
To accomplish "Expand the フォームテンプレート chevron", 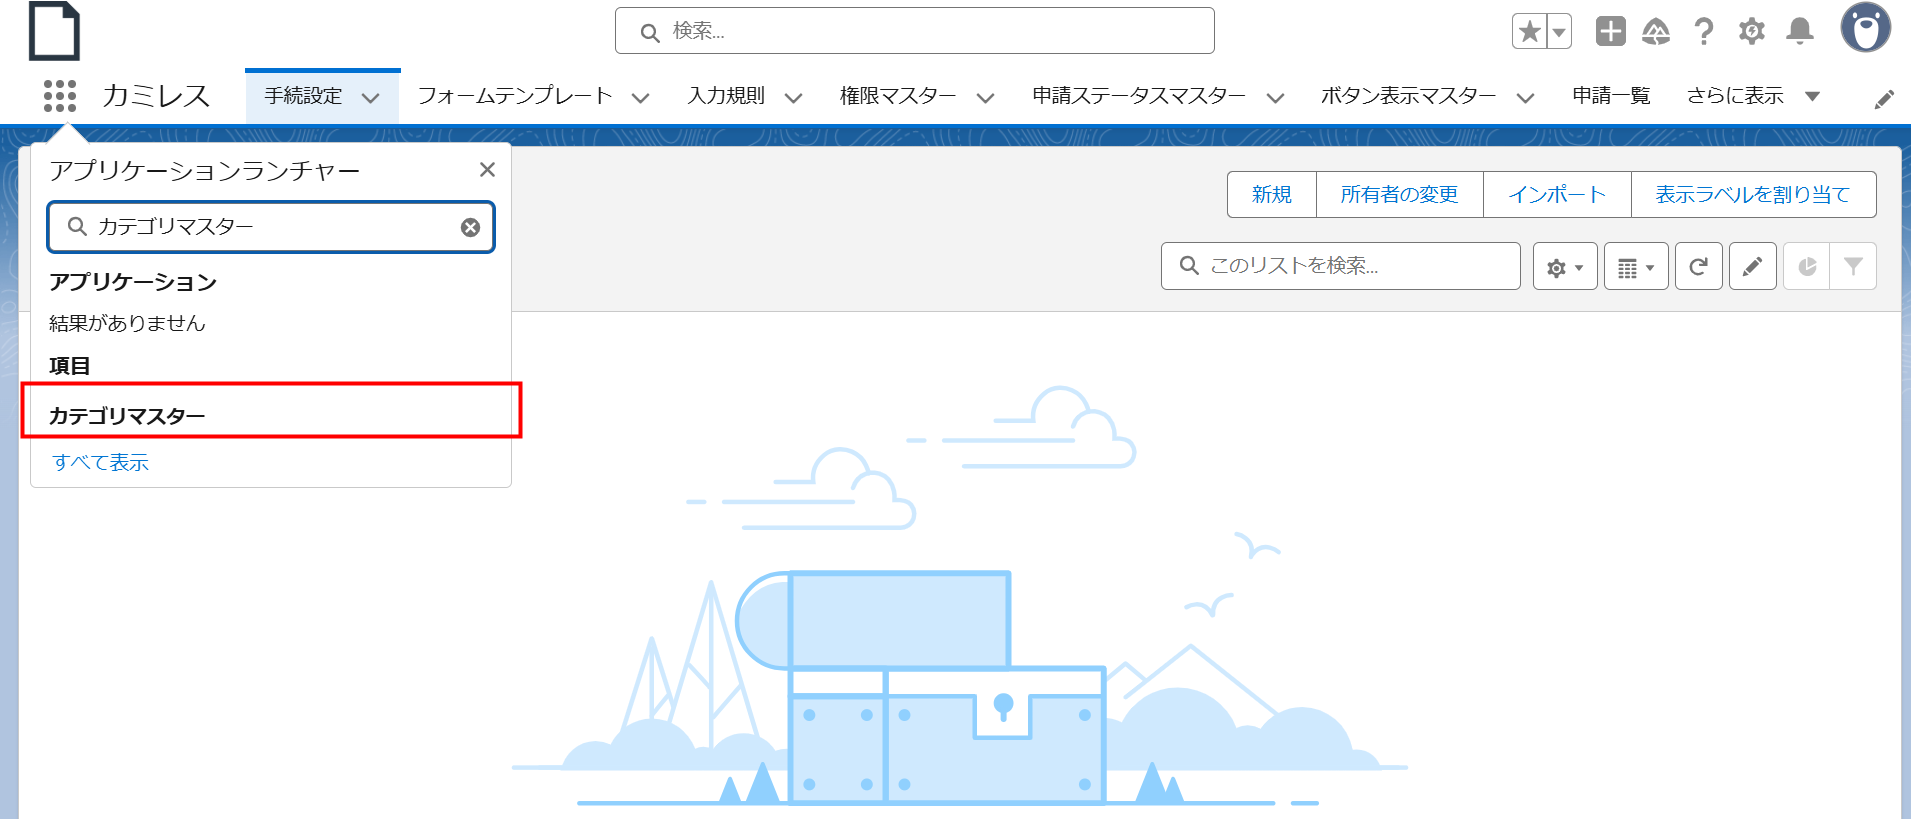I will (x=641, y=98).
